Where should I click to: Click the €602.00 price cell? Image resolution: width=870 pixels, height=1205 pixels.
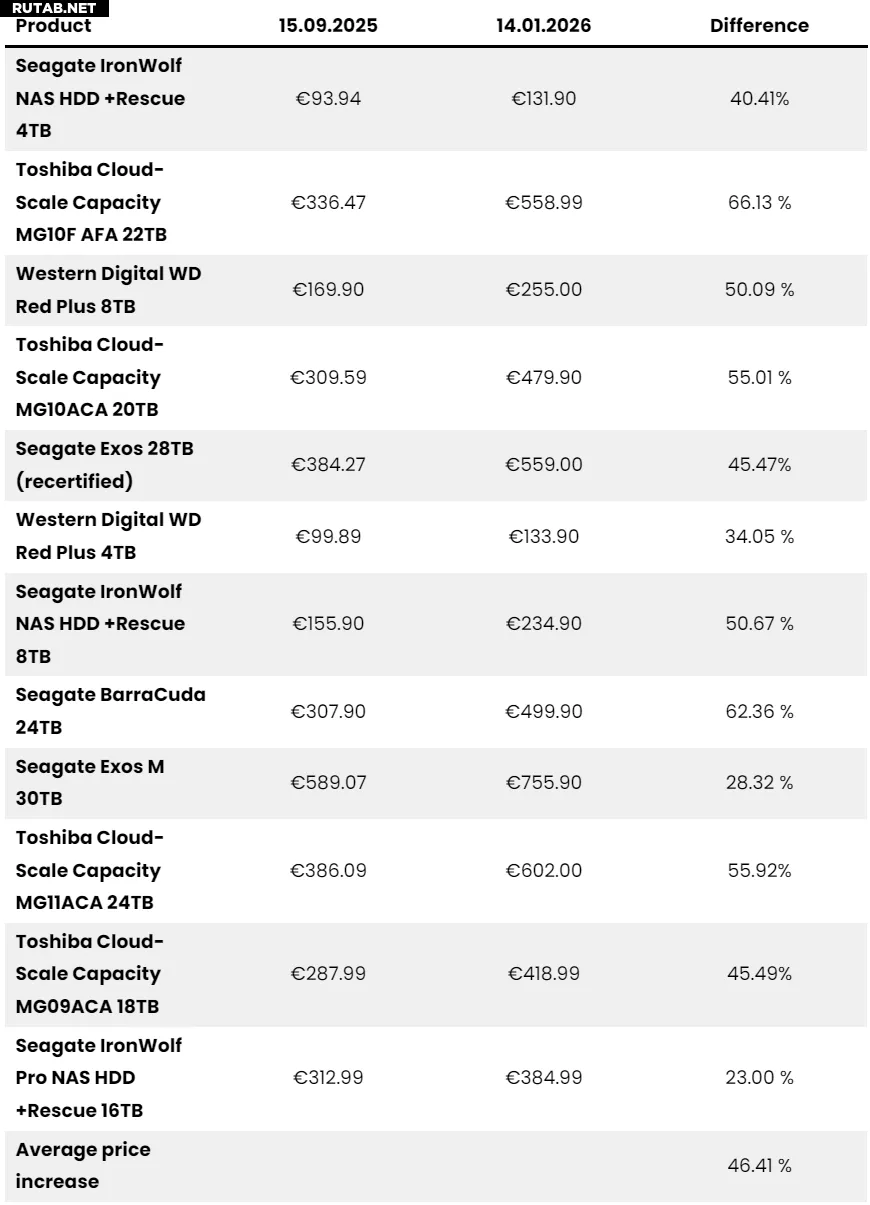[543, 870]
